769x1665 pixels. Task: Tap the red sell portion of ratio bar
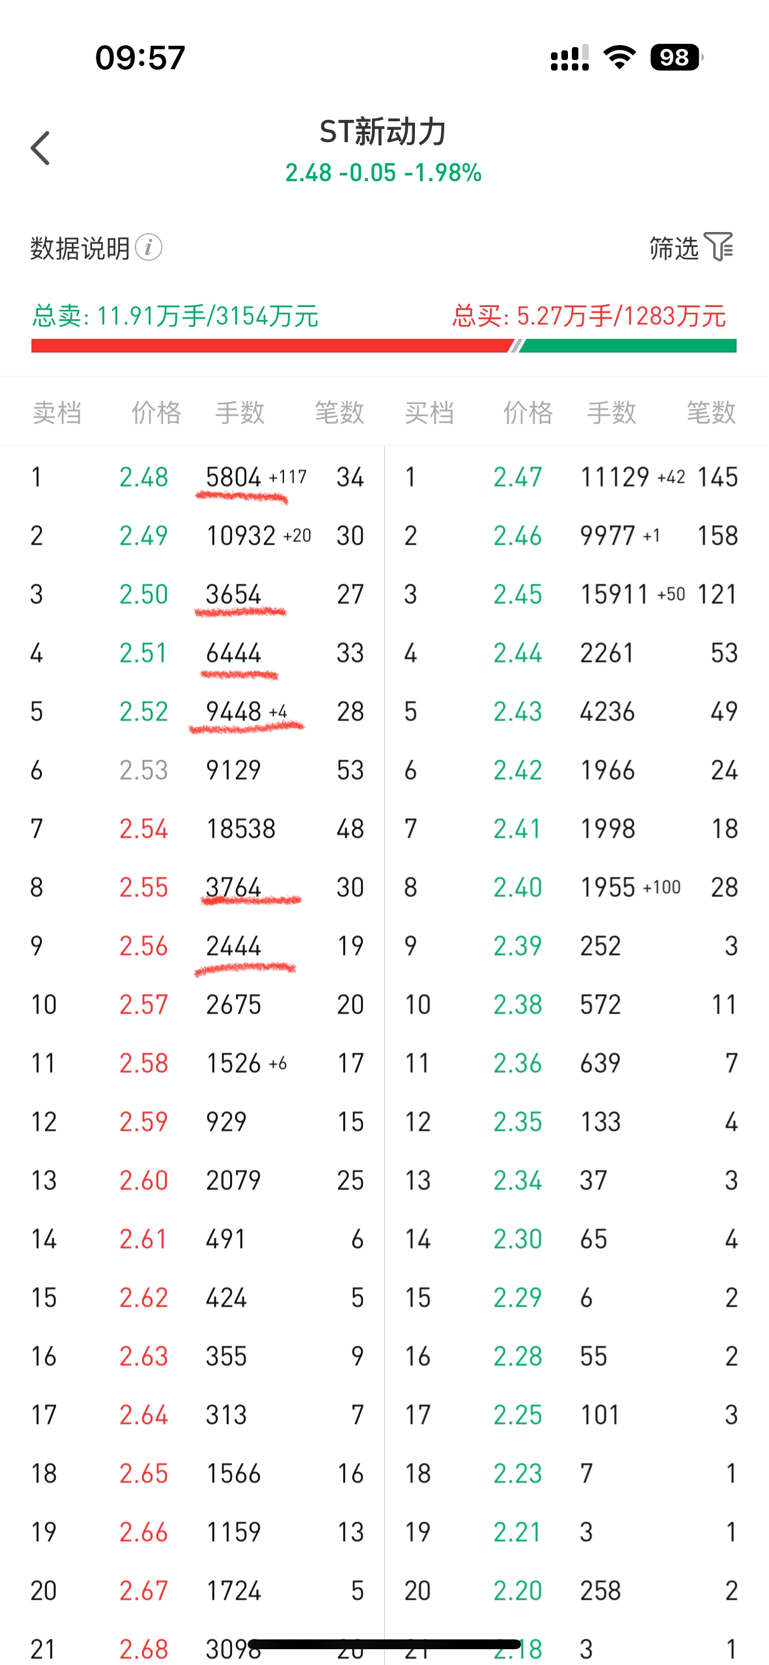click(271, 346)
